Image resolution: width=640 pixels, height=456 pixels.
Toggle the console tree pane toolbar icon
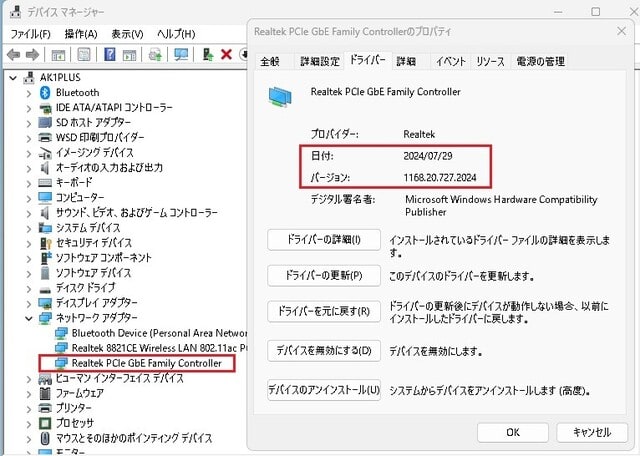click(58, 54)
